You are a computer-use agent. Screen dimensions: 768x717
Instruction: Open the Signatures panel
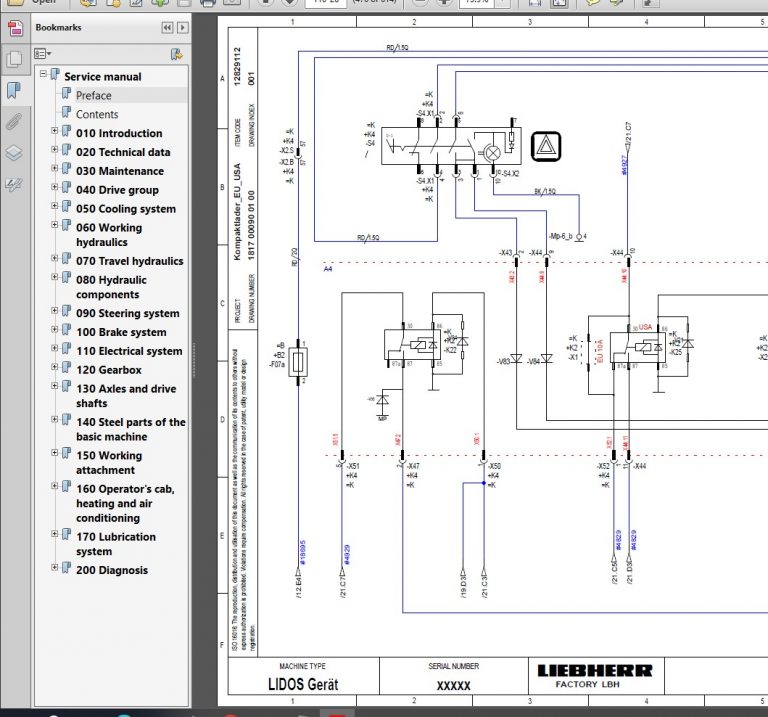point(13,185)
